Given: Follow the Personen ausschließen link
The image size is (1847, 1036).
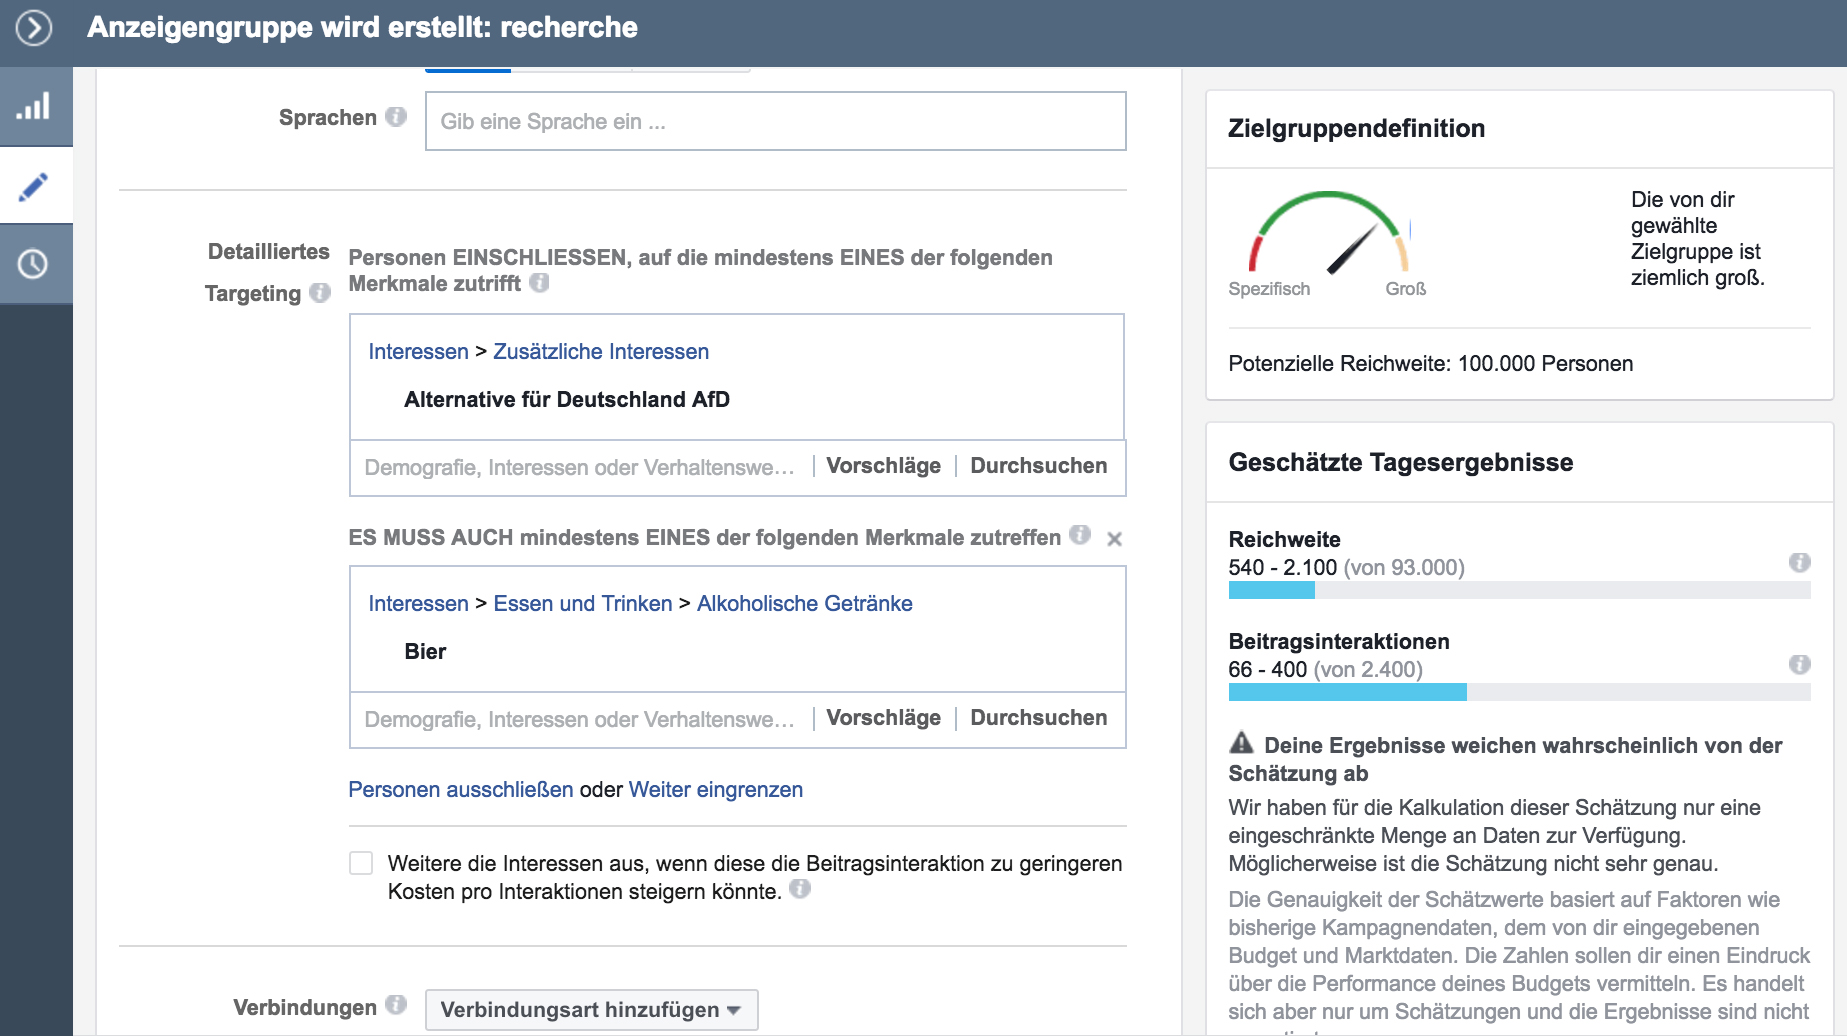Looking at the screenshot, I should tap(461, 790).
